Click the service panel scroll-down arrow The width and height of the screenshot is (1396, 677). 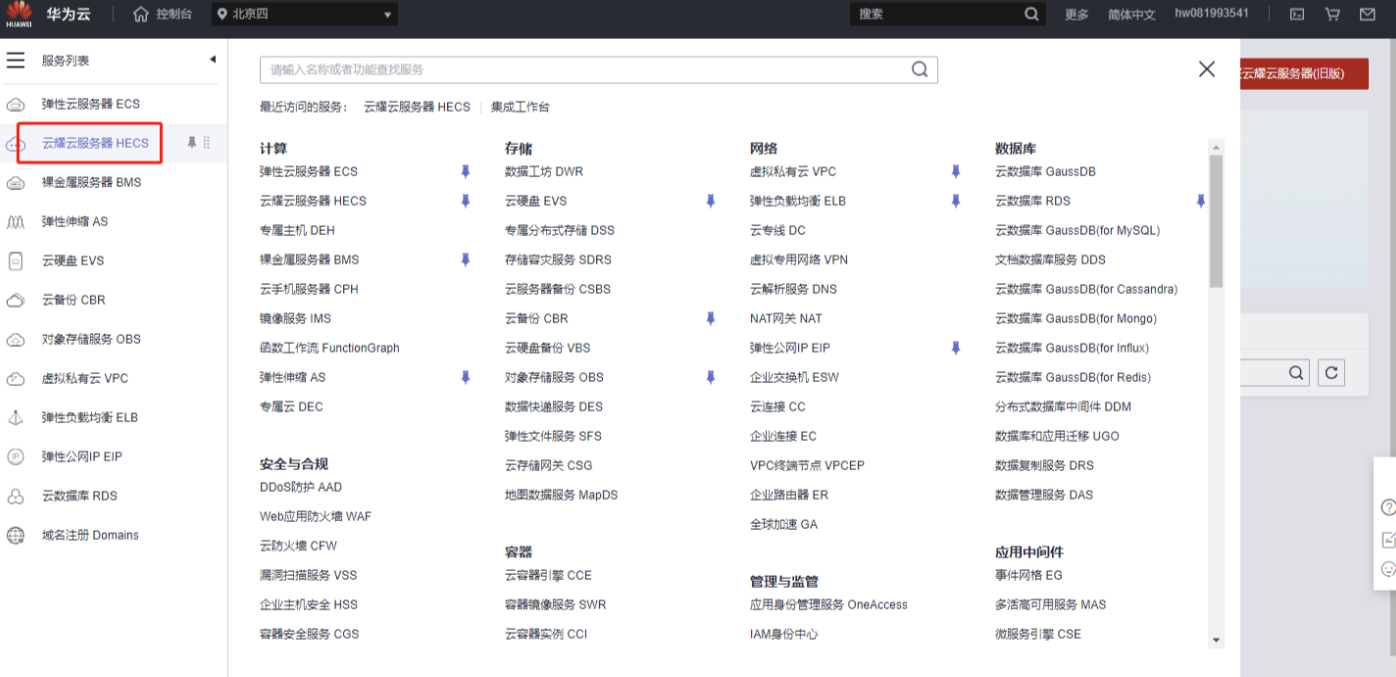click(x=1216, y=640)
